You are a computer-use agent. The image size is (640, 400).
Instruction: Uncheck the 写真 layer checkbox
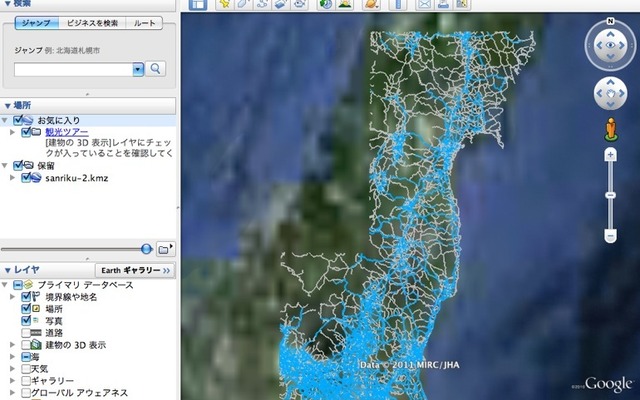click(x=26, y=320)
